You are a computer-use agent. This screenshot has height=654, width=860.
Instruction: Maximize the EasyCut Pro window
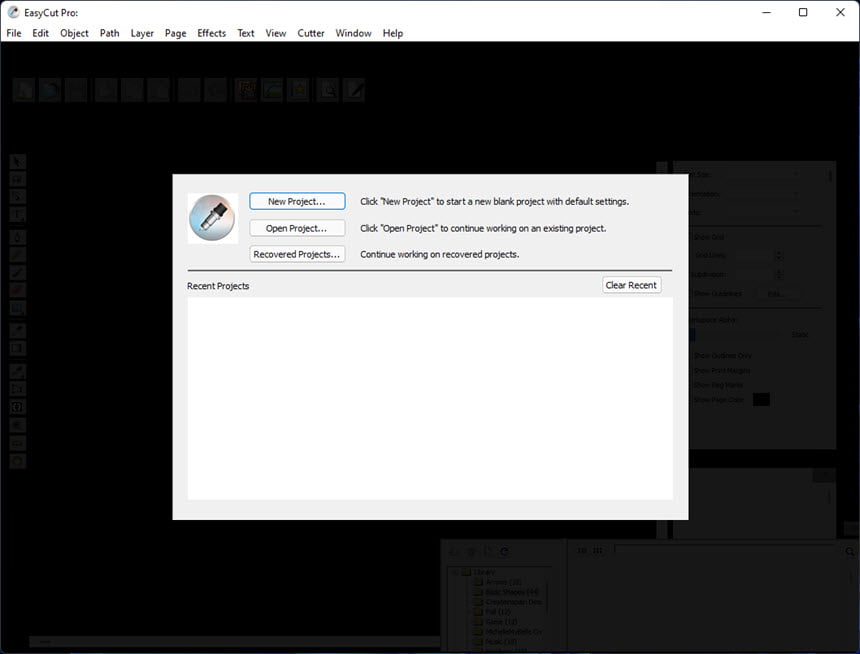803,12
